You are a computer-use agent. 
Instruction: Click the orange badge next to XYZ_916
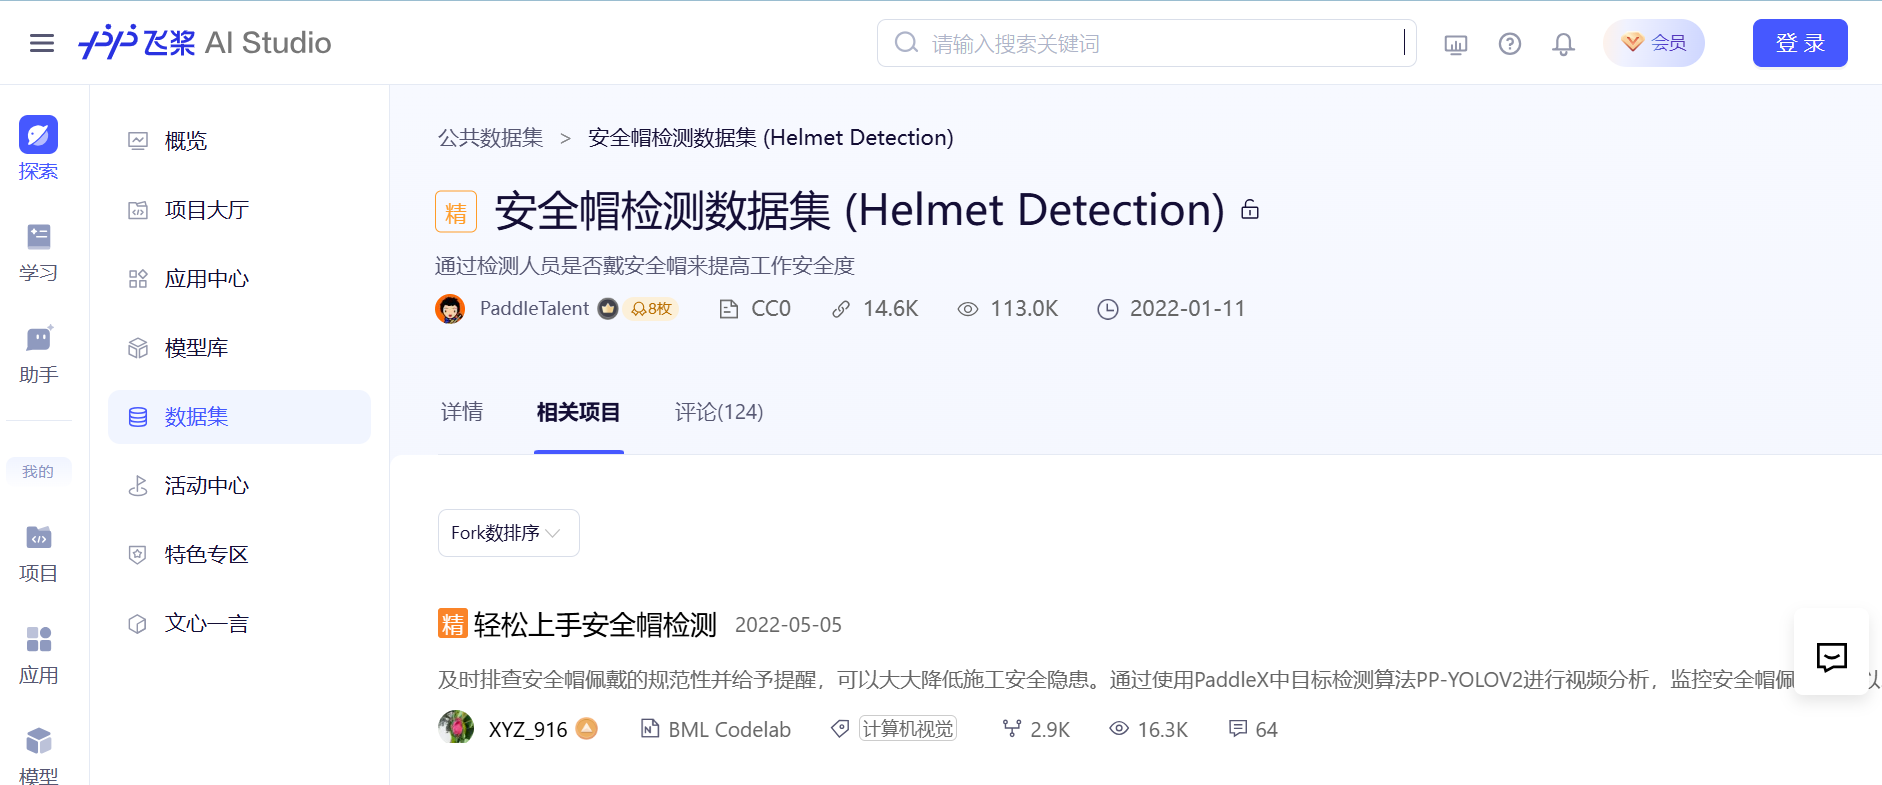587,729
